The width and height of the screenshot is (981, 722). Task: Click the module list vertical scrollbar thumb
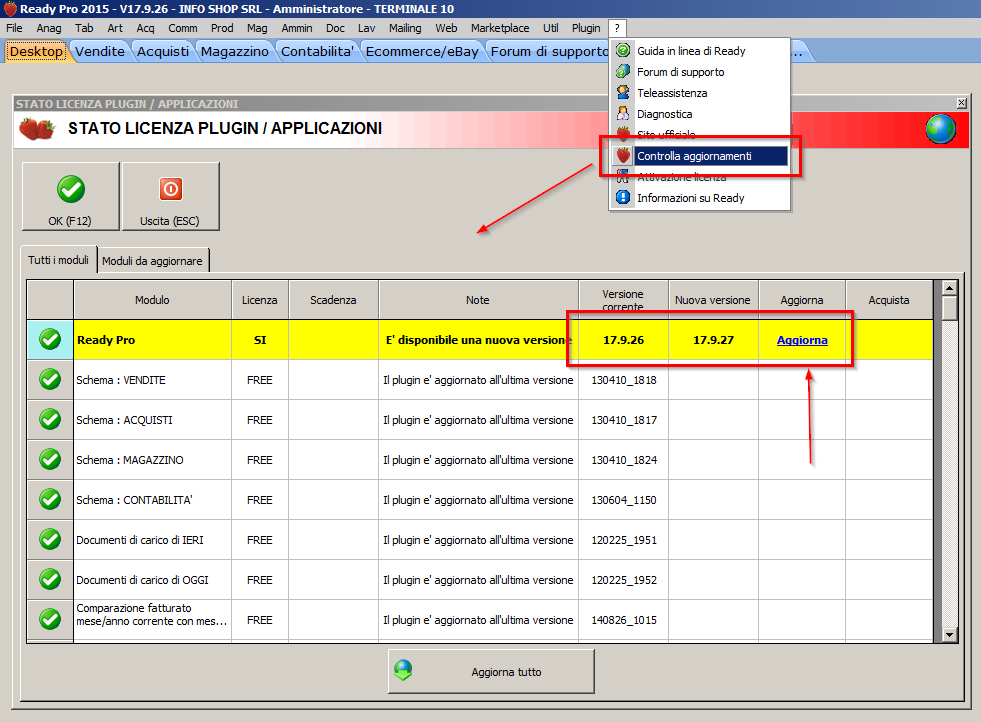950,308
